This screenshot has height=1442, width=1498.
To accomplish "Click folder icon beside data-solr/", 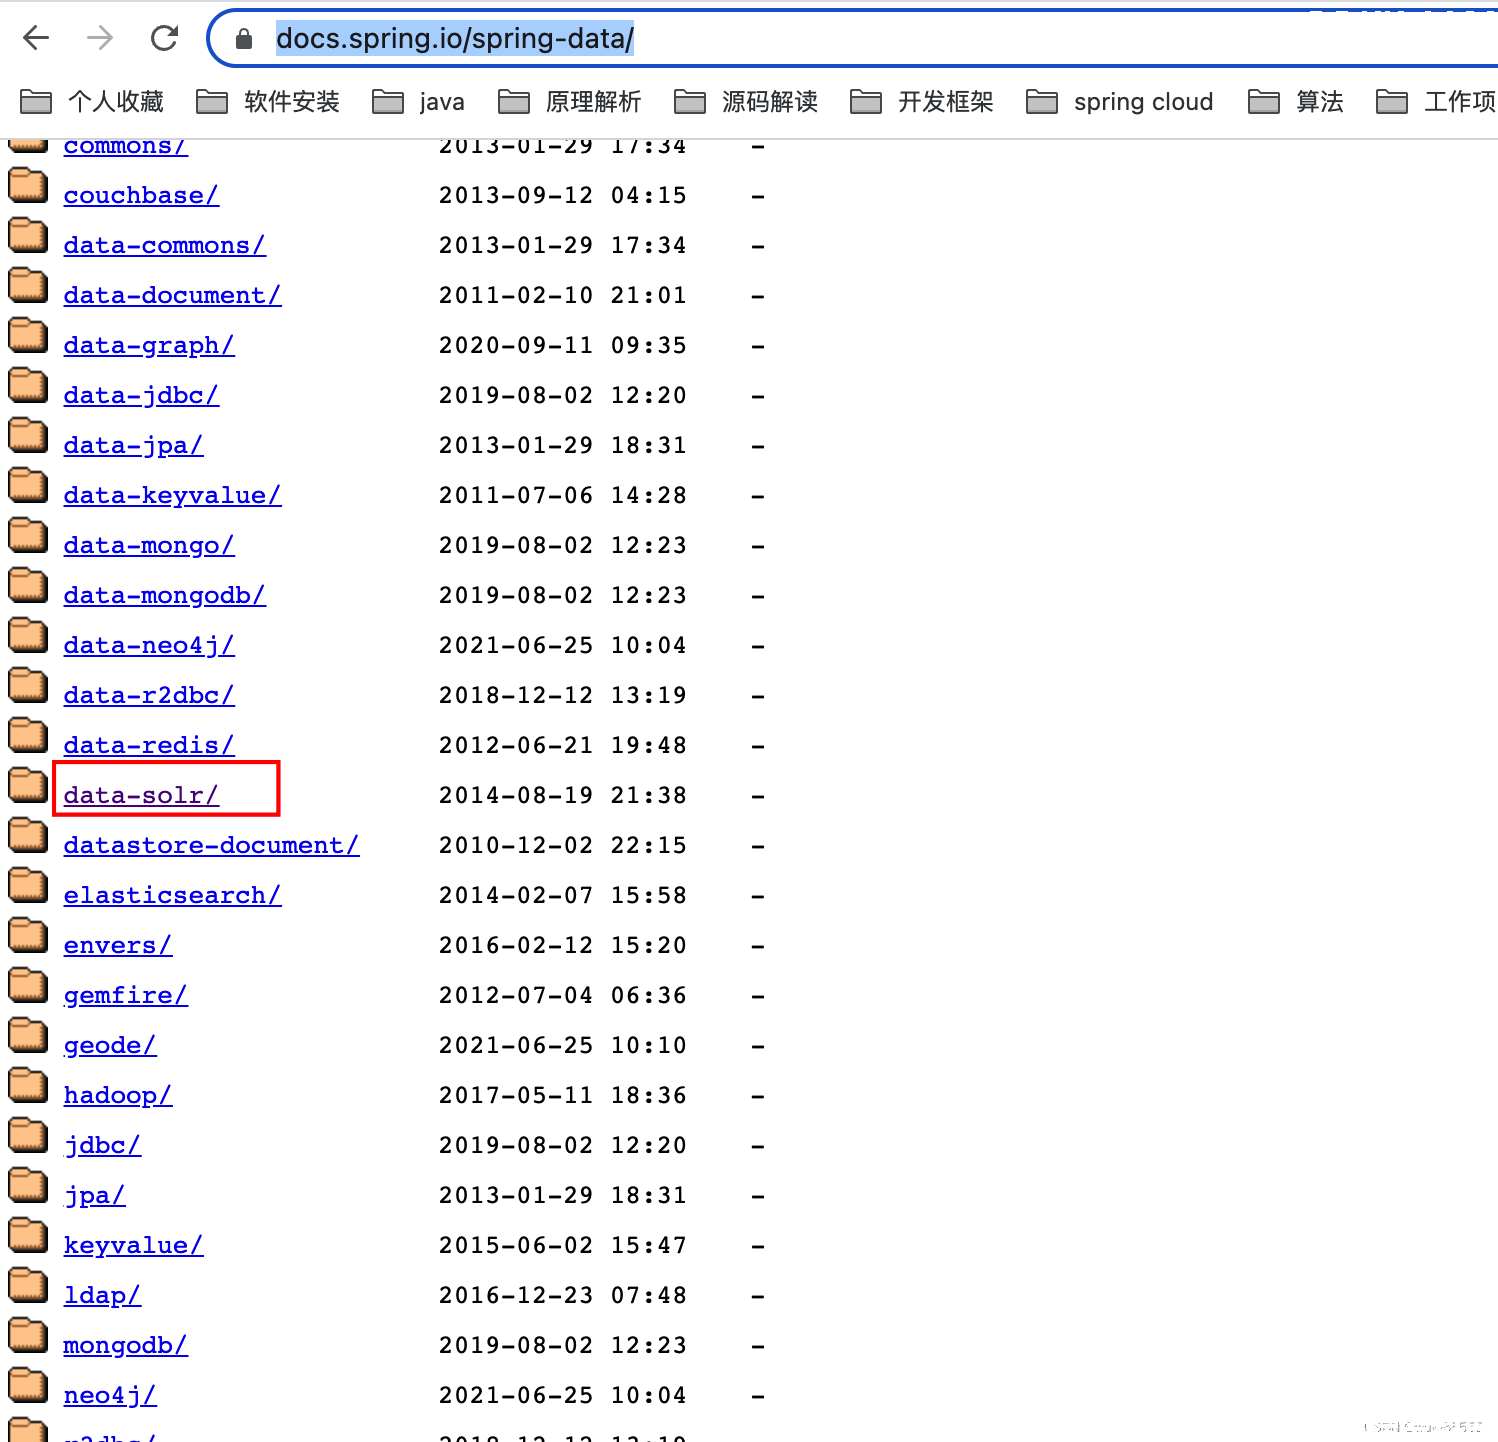I will [28, 785].
